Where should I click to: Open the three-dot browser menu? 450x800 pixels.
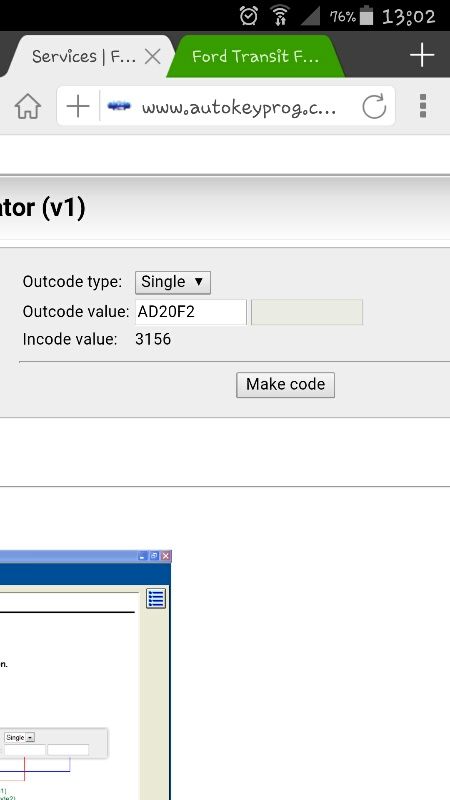[x=422, y=106]
